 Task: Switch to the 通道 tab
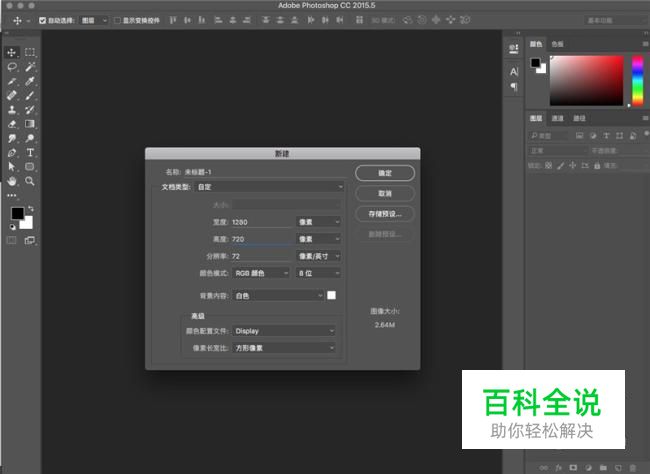click(558, 118)
